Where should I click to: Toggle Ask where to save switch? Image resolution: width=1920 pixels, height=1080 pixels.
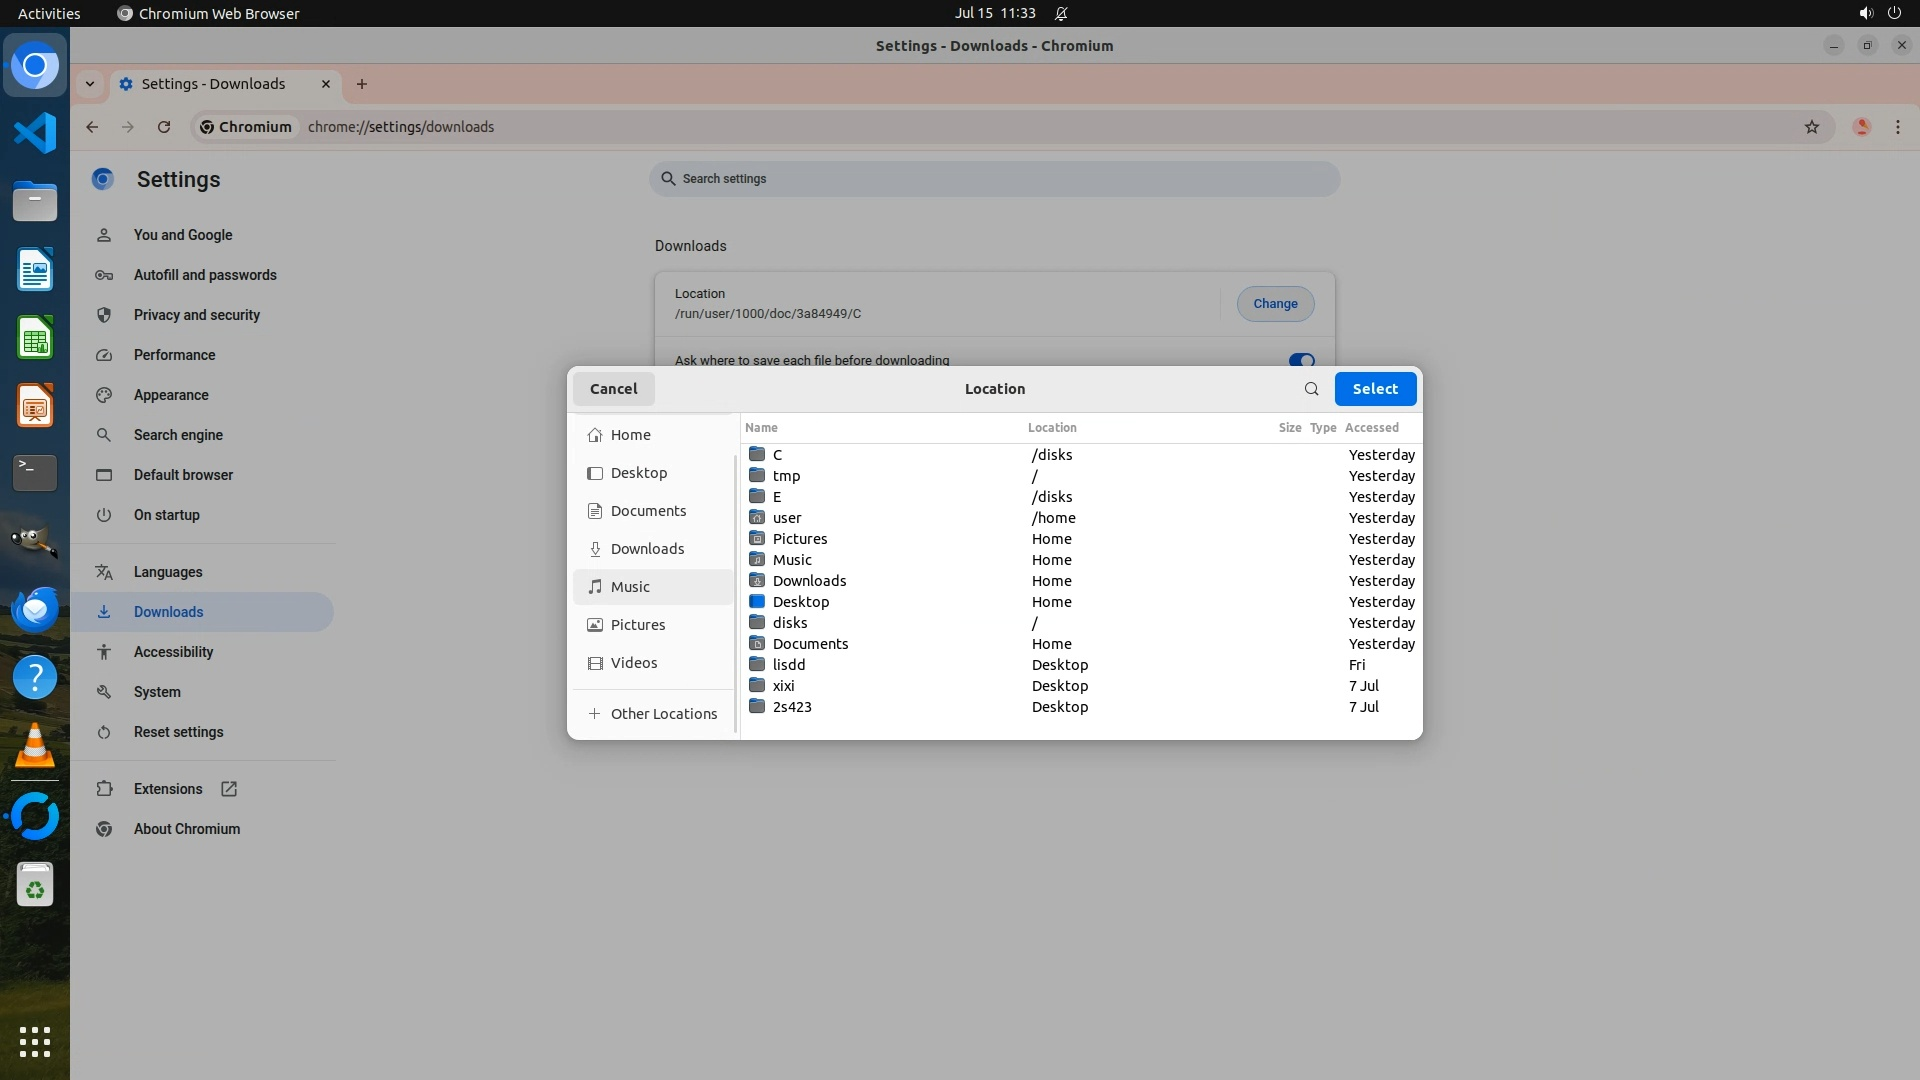[1301, 361]
